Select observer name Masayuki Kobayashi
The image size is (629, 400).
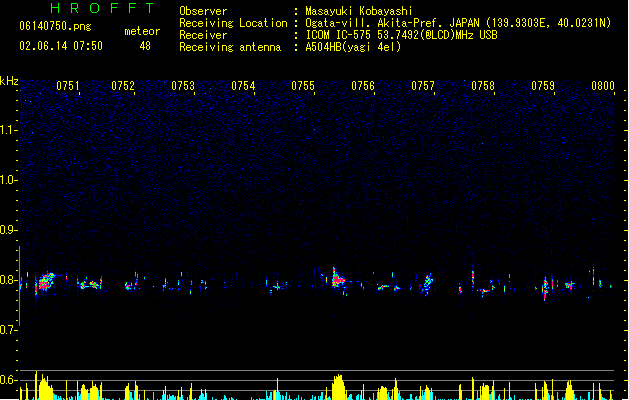point(359,11)
